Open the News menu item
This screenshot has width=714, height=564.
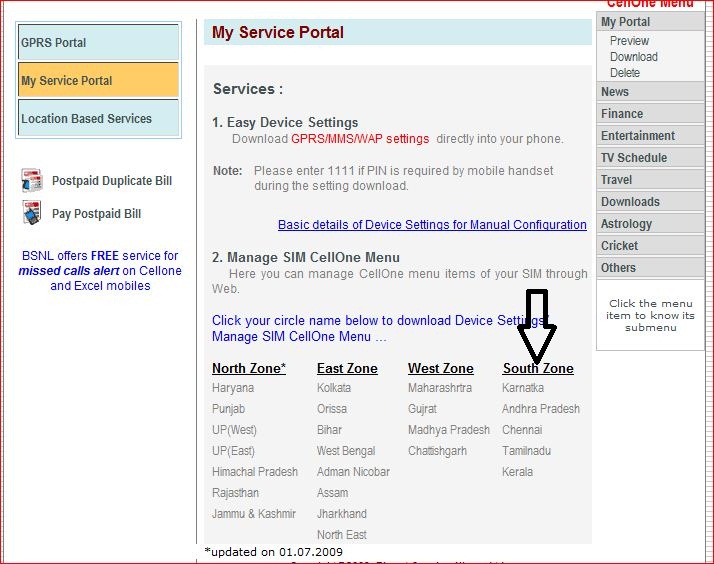[650, 91]
